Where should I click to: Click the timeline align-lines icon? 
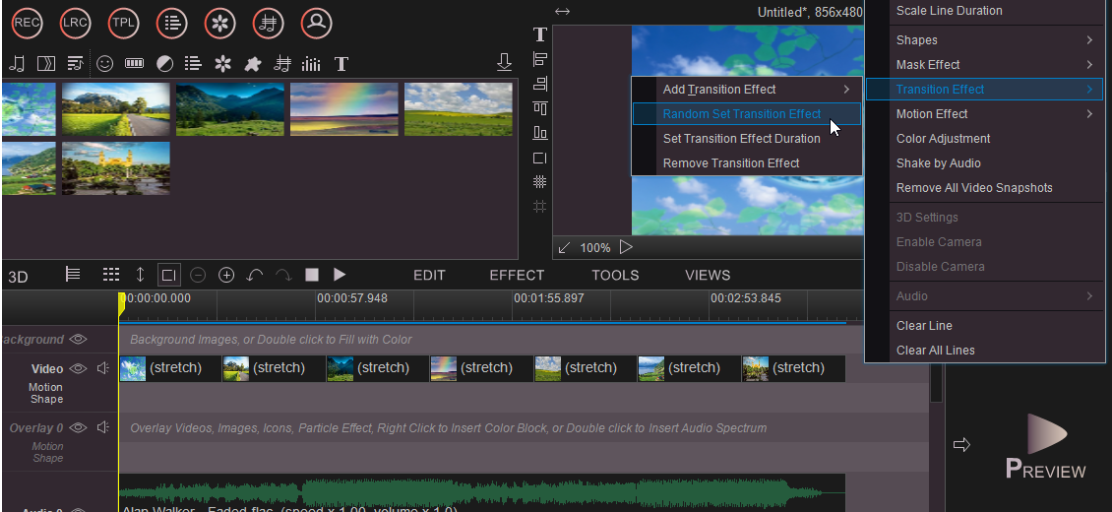tap(72, 274)
